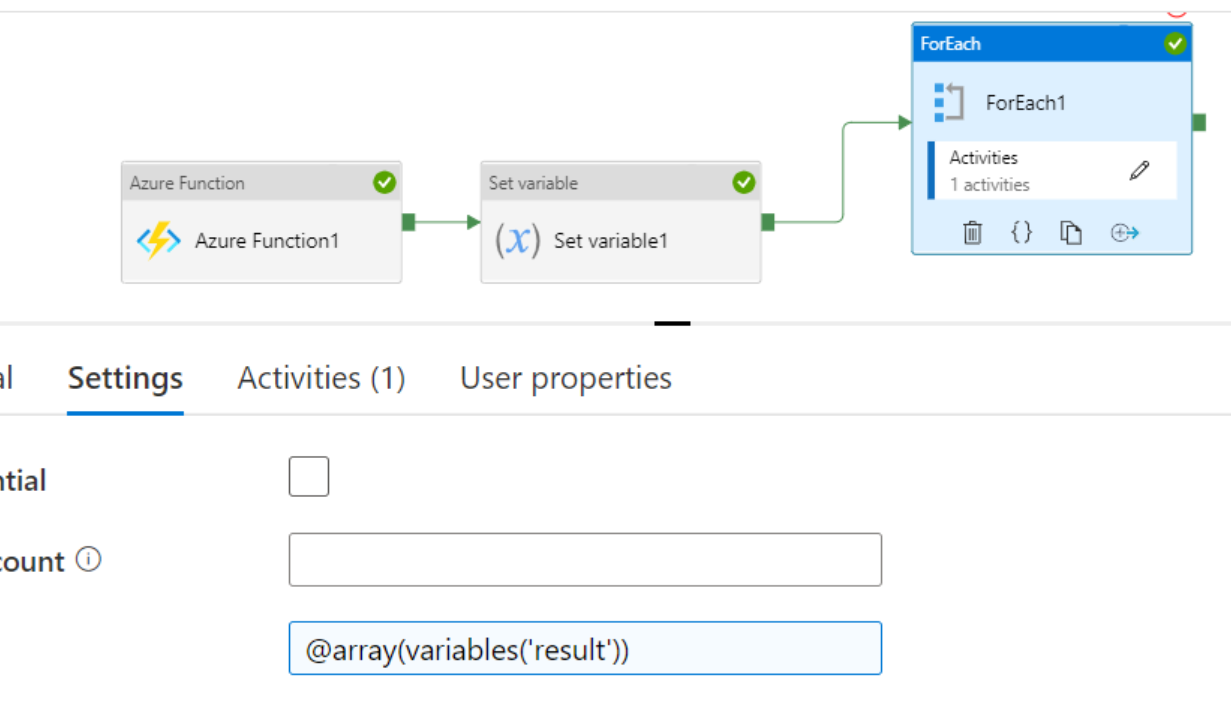Viewport: 1231px width, 706px height.
Task: Click the black panel resize handle
Action: (x=673, y=323)
